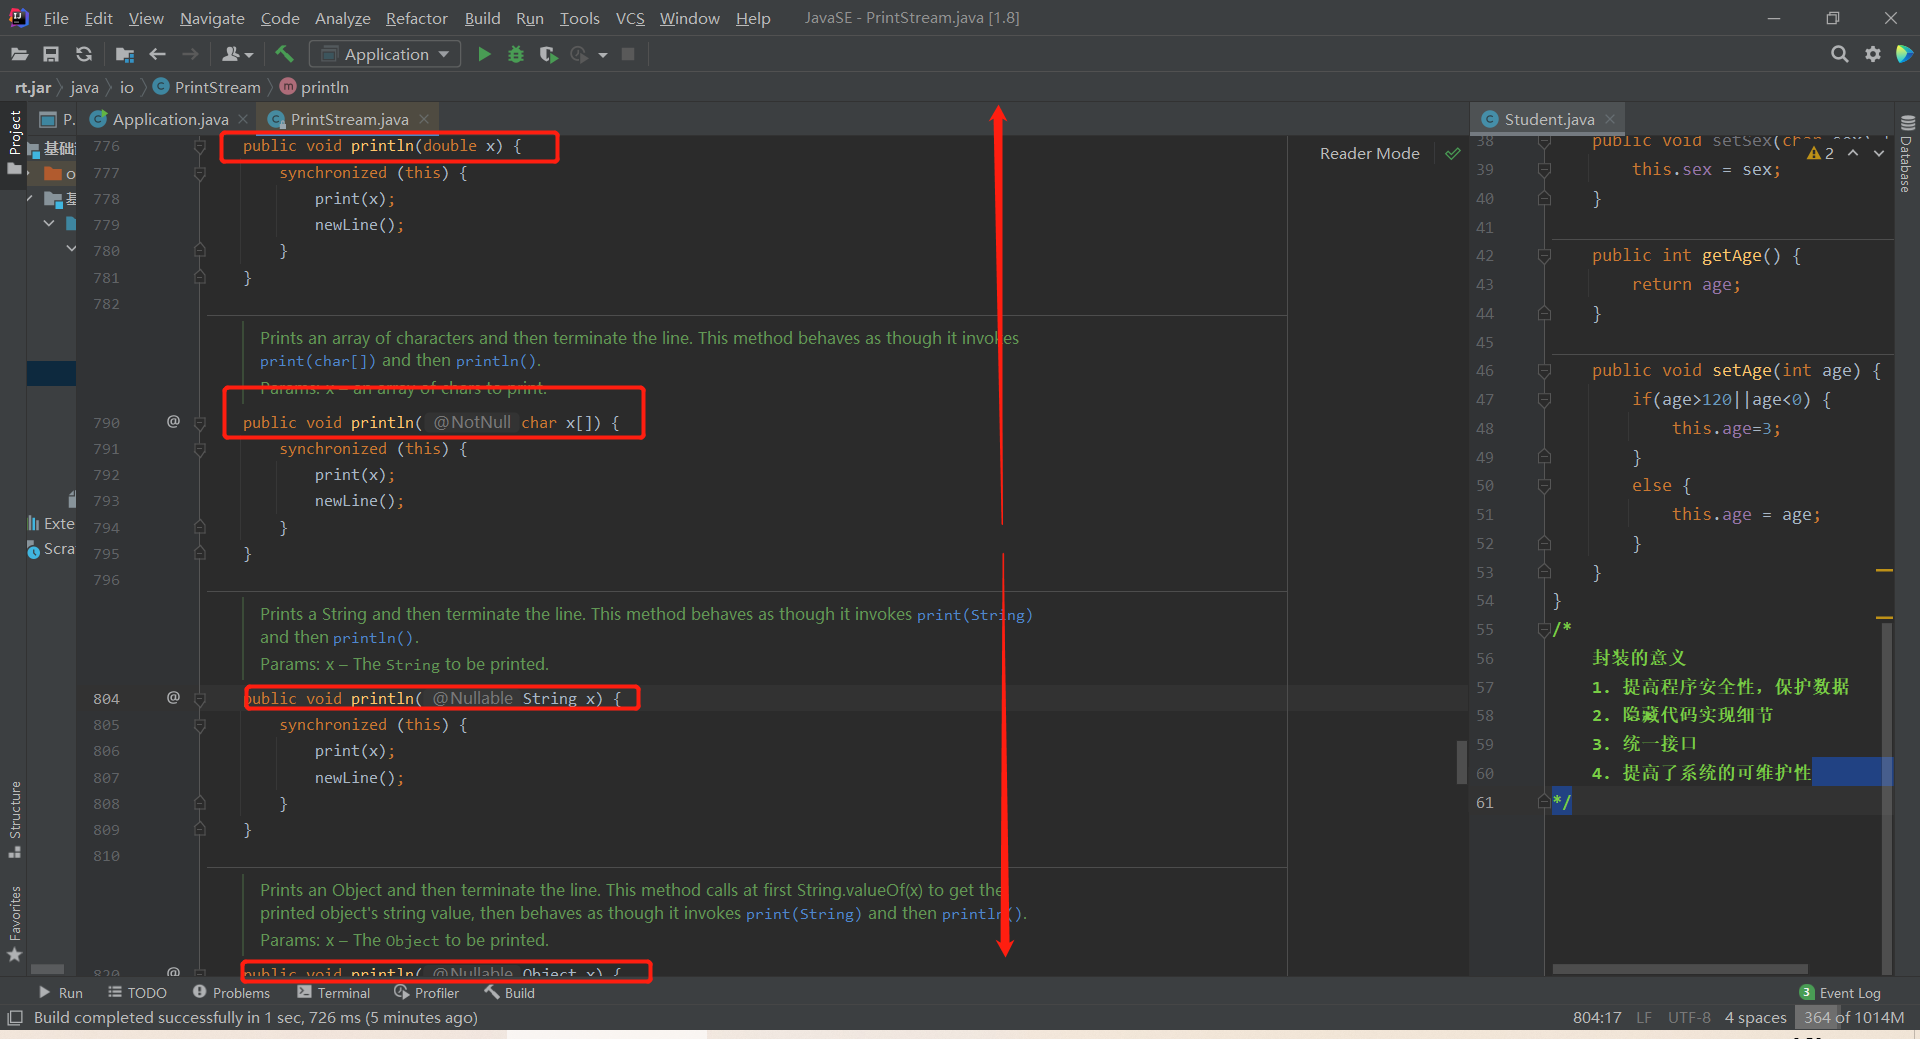1920x1039 pixels.
Task: Go to previous highlighted error arrow
Action: coord(1853,153)
